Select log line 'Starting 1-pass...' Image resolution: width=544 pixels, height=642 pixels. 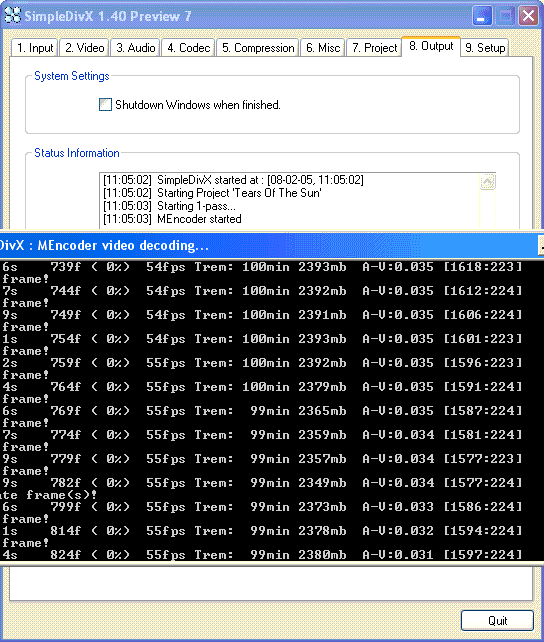click(169, 206)
